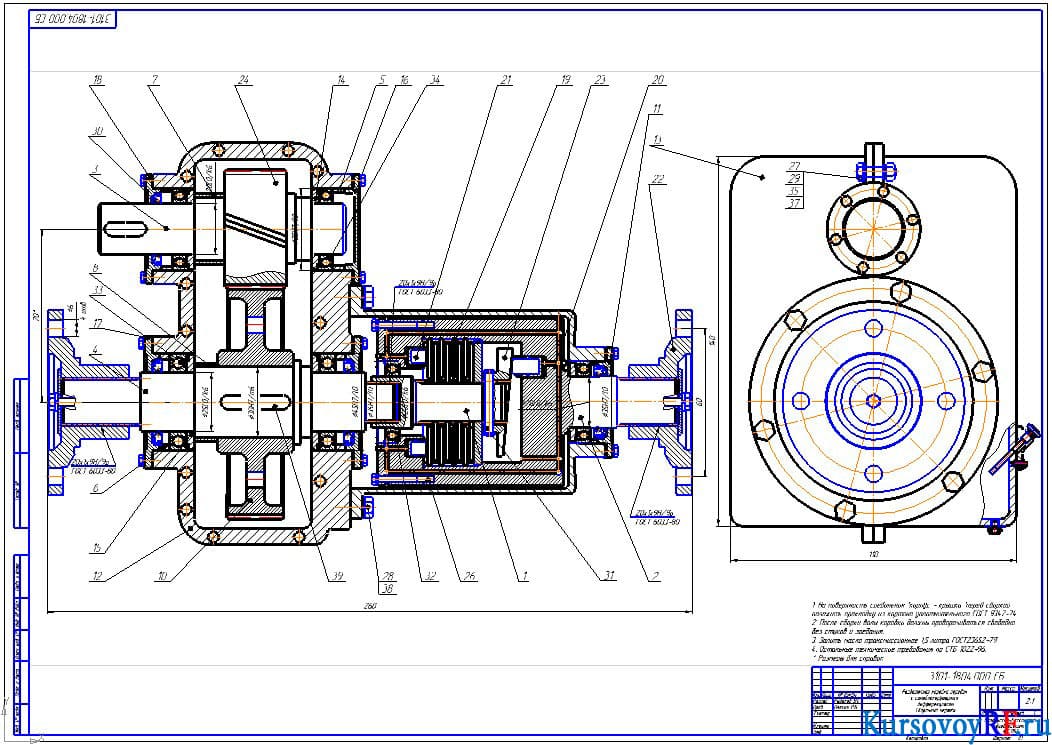The image size is (1052, 745).
Task: Click part callout number 7
Action: (155, 80)
